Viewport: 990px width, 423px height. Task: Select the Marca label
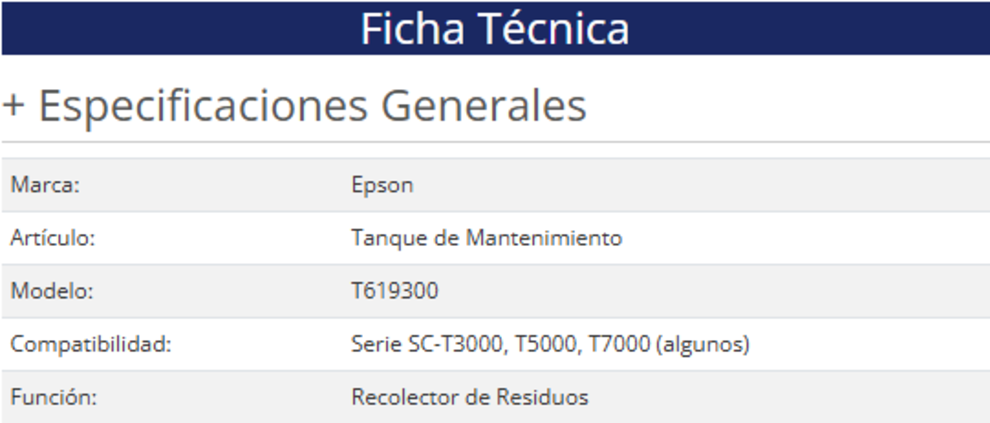[x=45, y=185]
